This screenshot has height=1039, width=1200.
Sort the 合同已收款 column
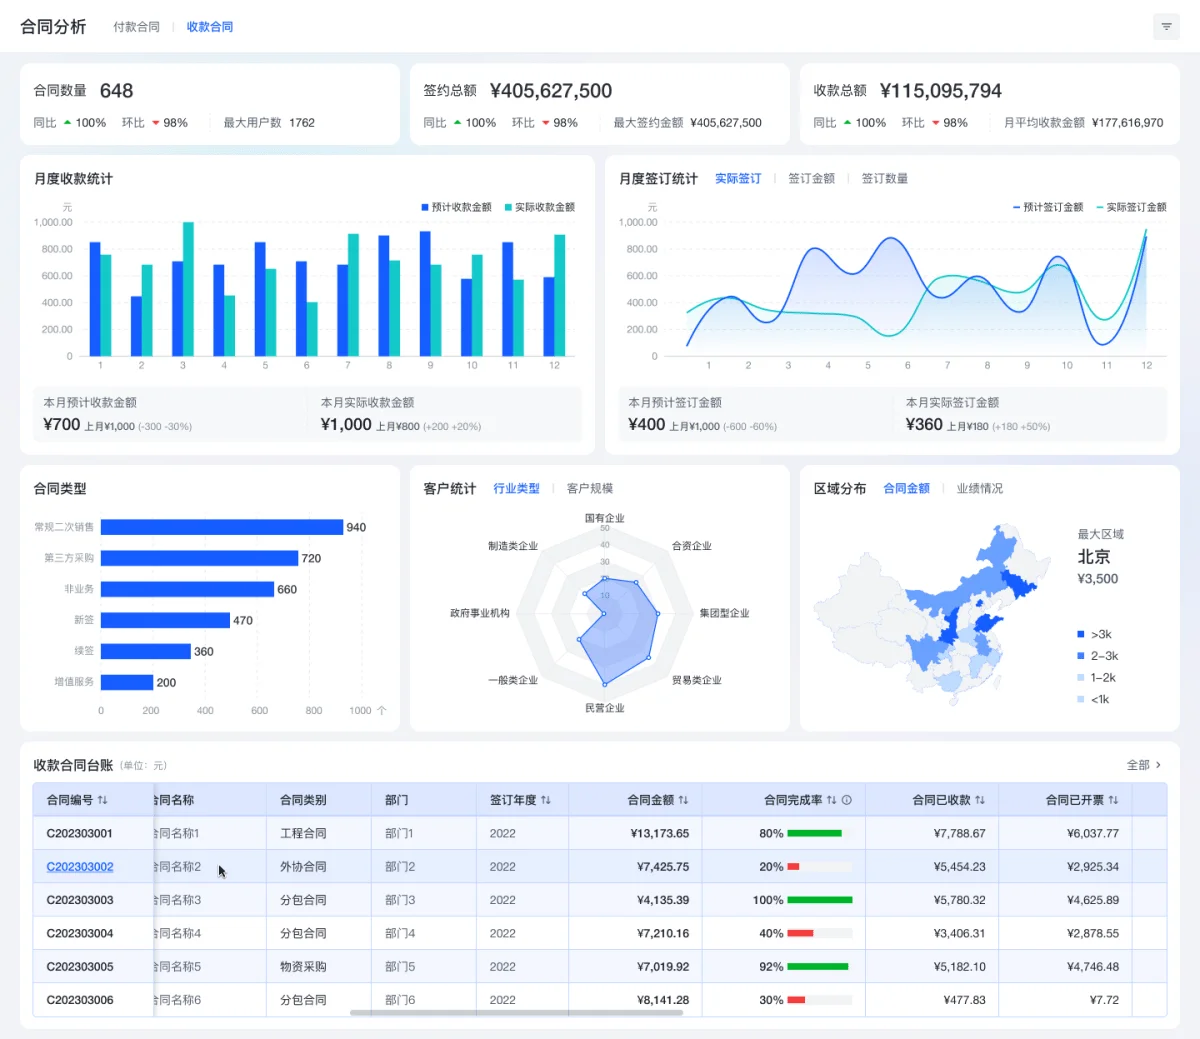coord(980,800)
